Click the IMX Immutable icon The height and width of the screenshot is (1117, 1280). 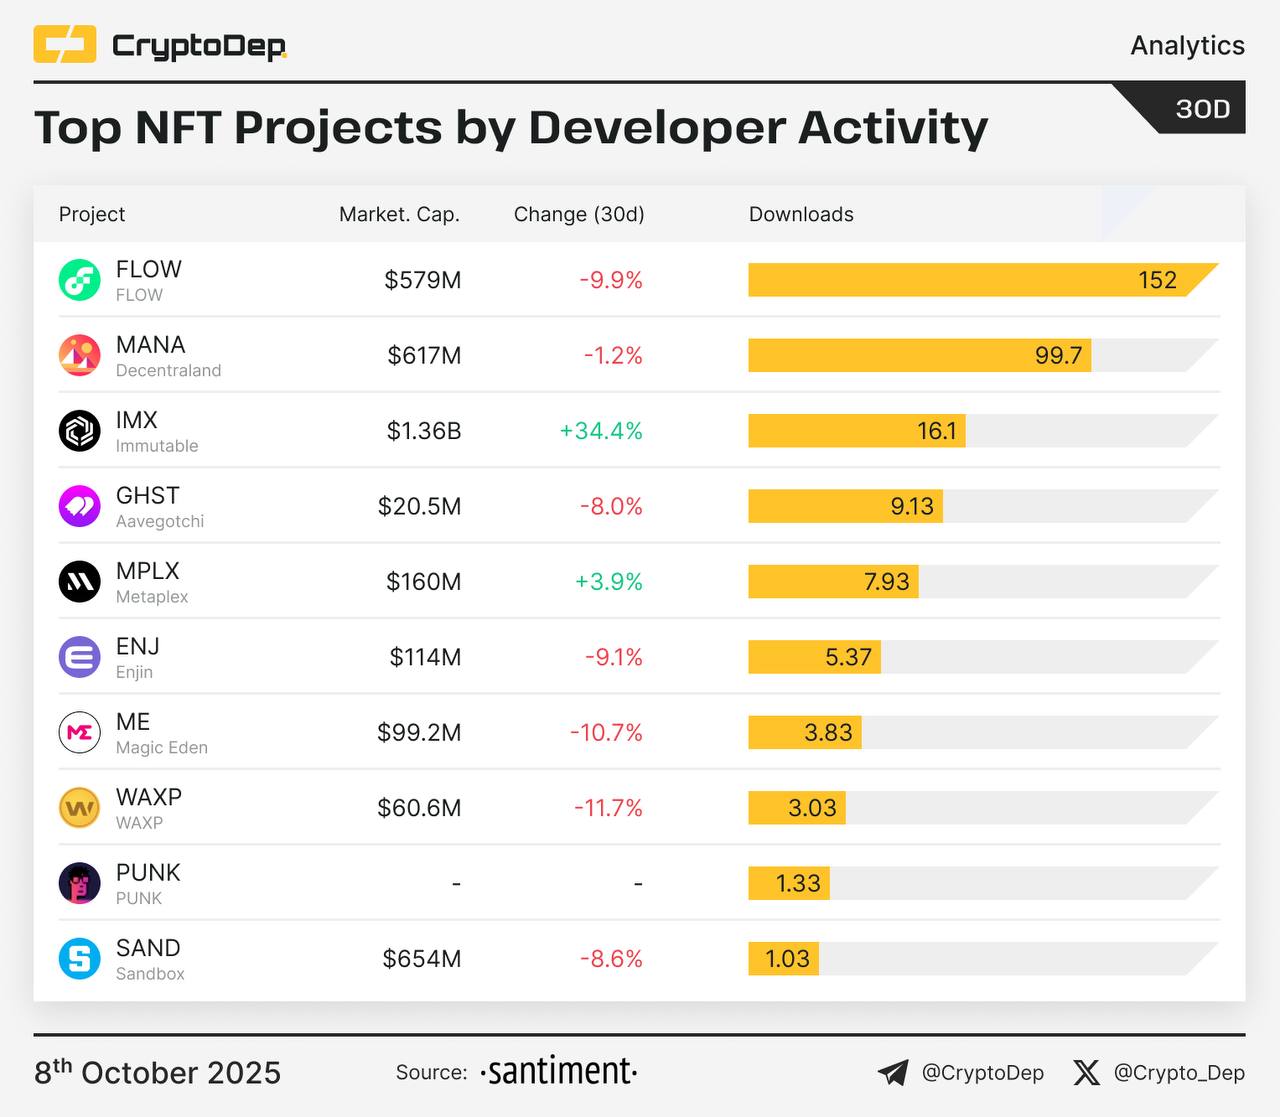tap(79, 431)
